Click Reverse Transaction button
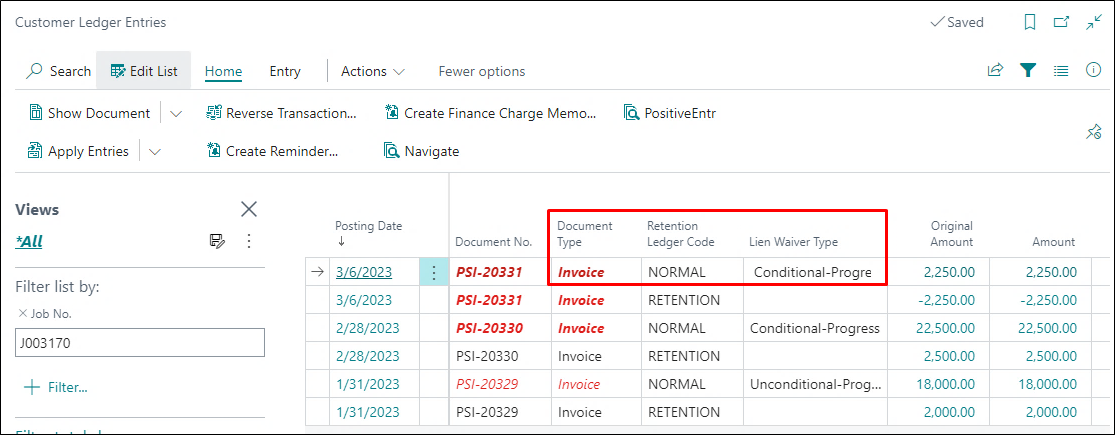 tap(281, 113)
